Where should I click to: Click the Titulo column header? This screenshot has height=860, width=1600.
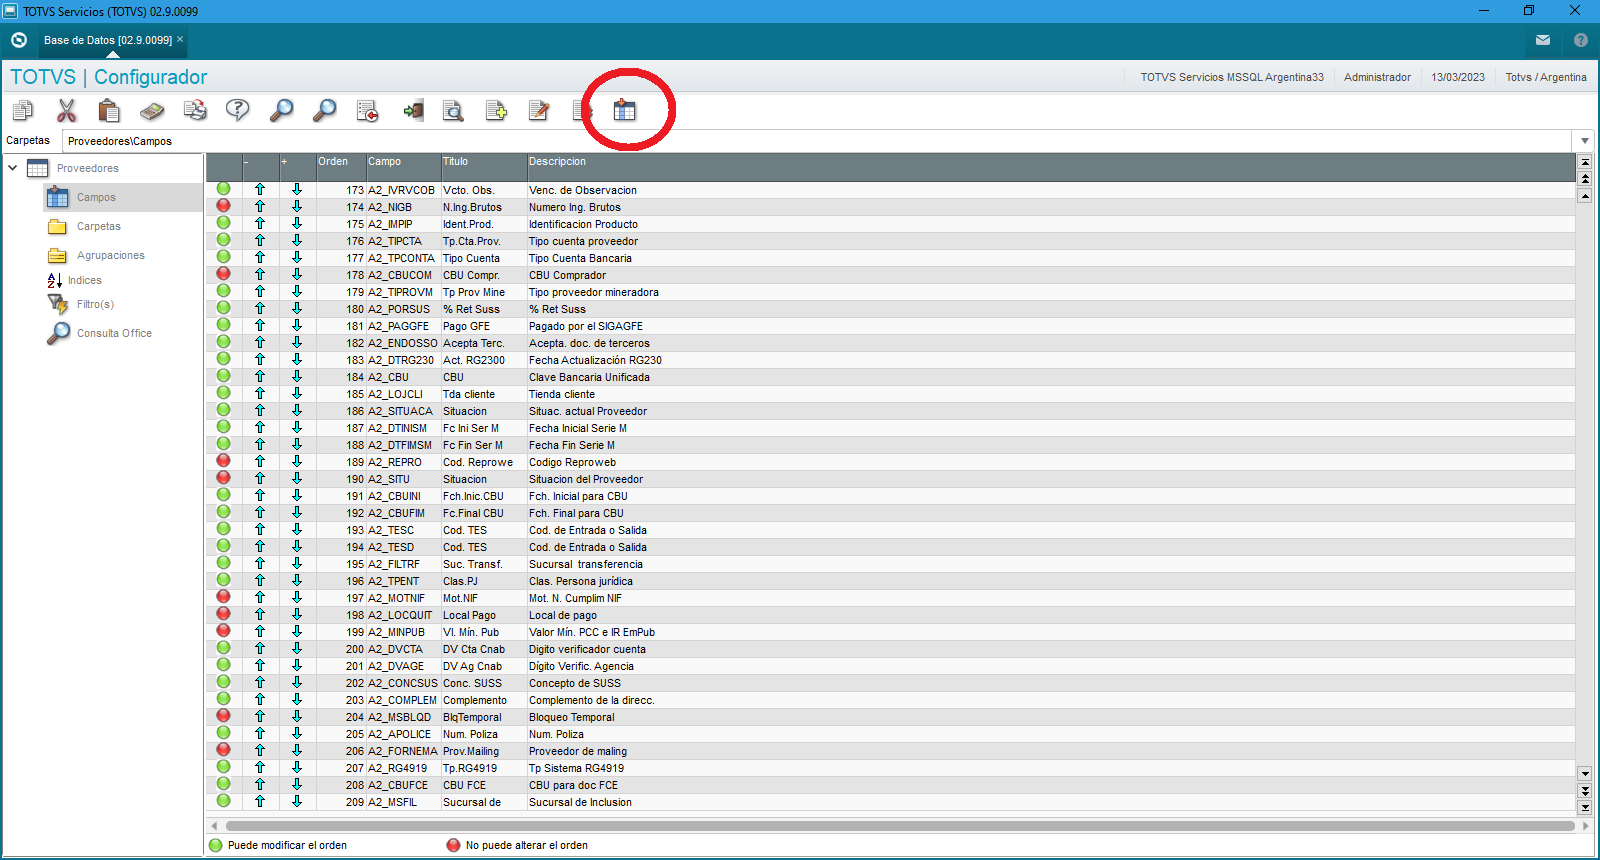tap(484, 166)
